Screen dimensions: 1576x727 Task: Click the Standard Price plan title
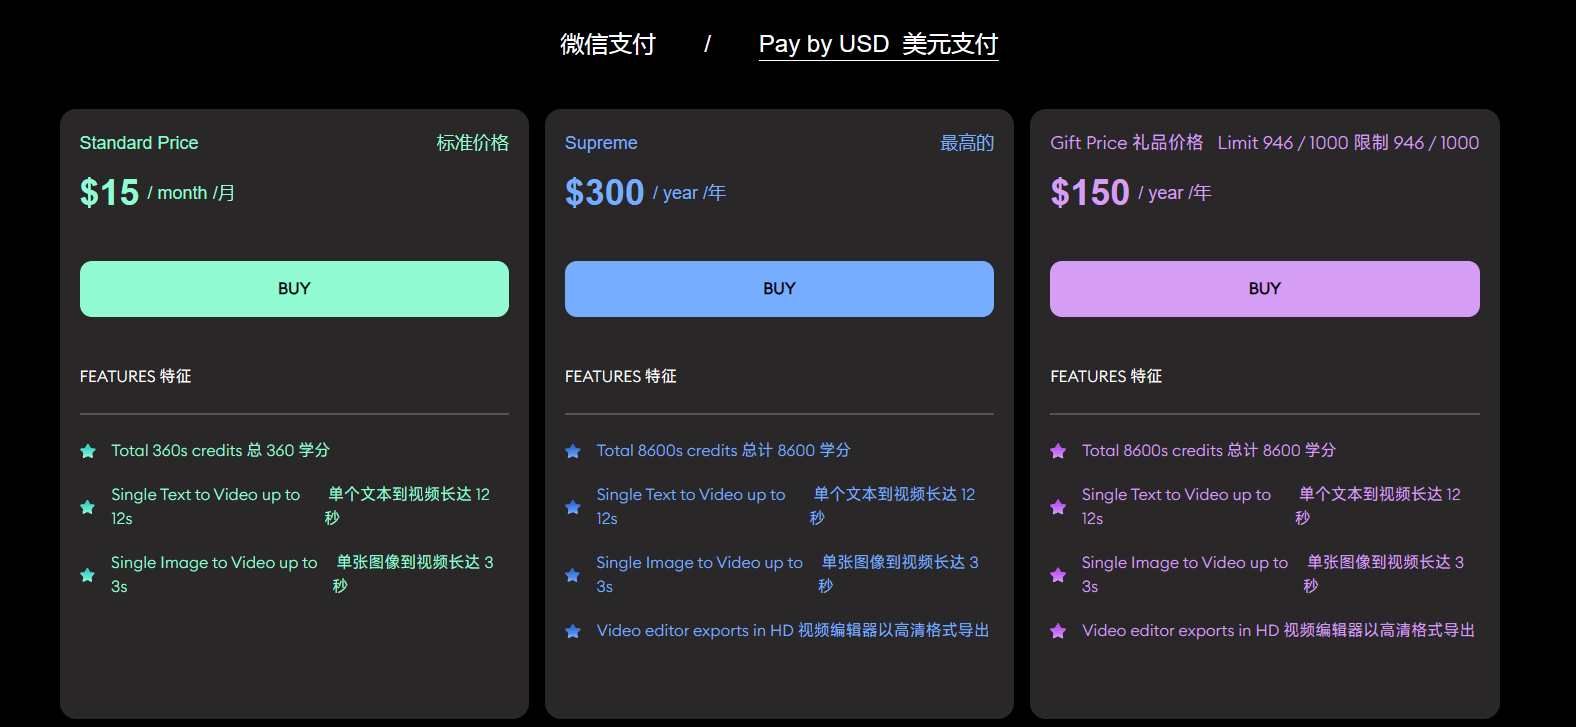click(139, 143)
